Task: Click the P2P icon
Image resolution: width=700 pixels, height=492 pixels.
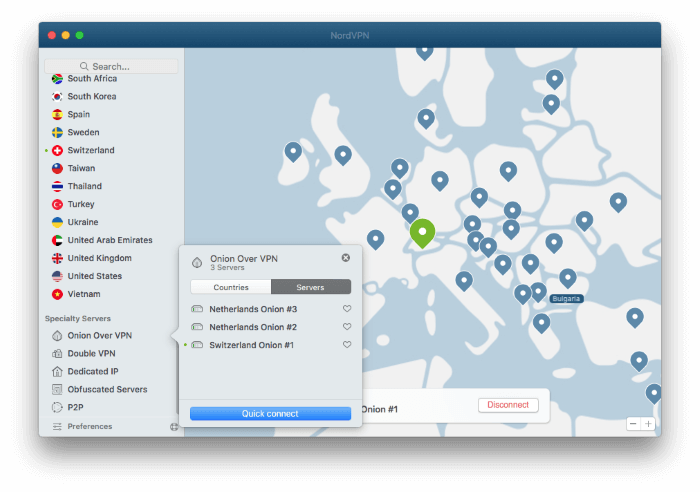Action: pos(57,408)
